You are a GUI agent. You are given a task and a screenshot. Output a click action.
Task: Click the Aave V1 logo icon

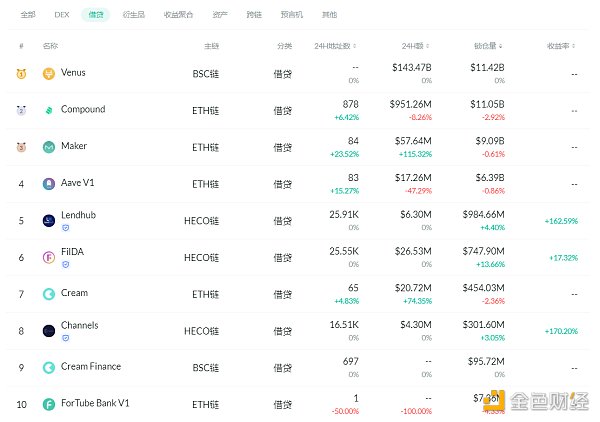pos(49,184)
